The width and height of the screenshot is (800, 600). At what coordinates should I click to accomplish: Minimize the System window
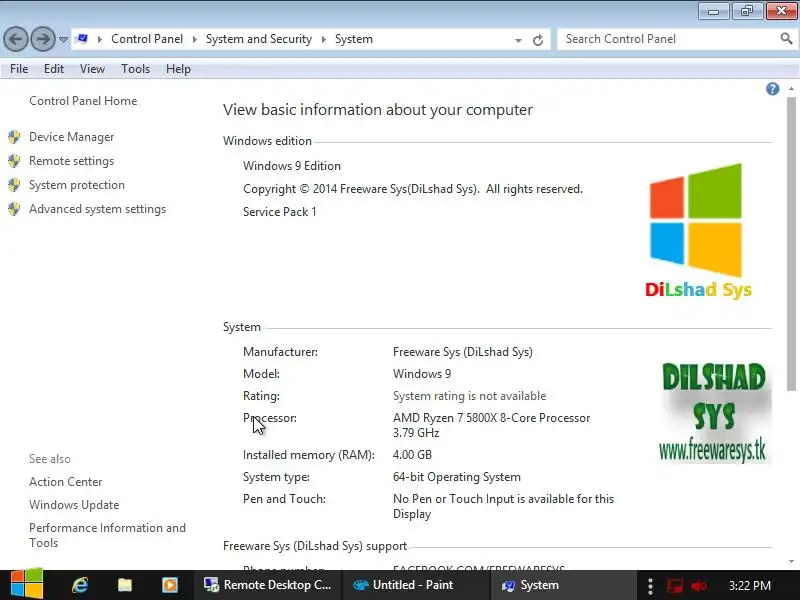[713, 11]
